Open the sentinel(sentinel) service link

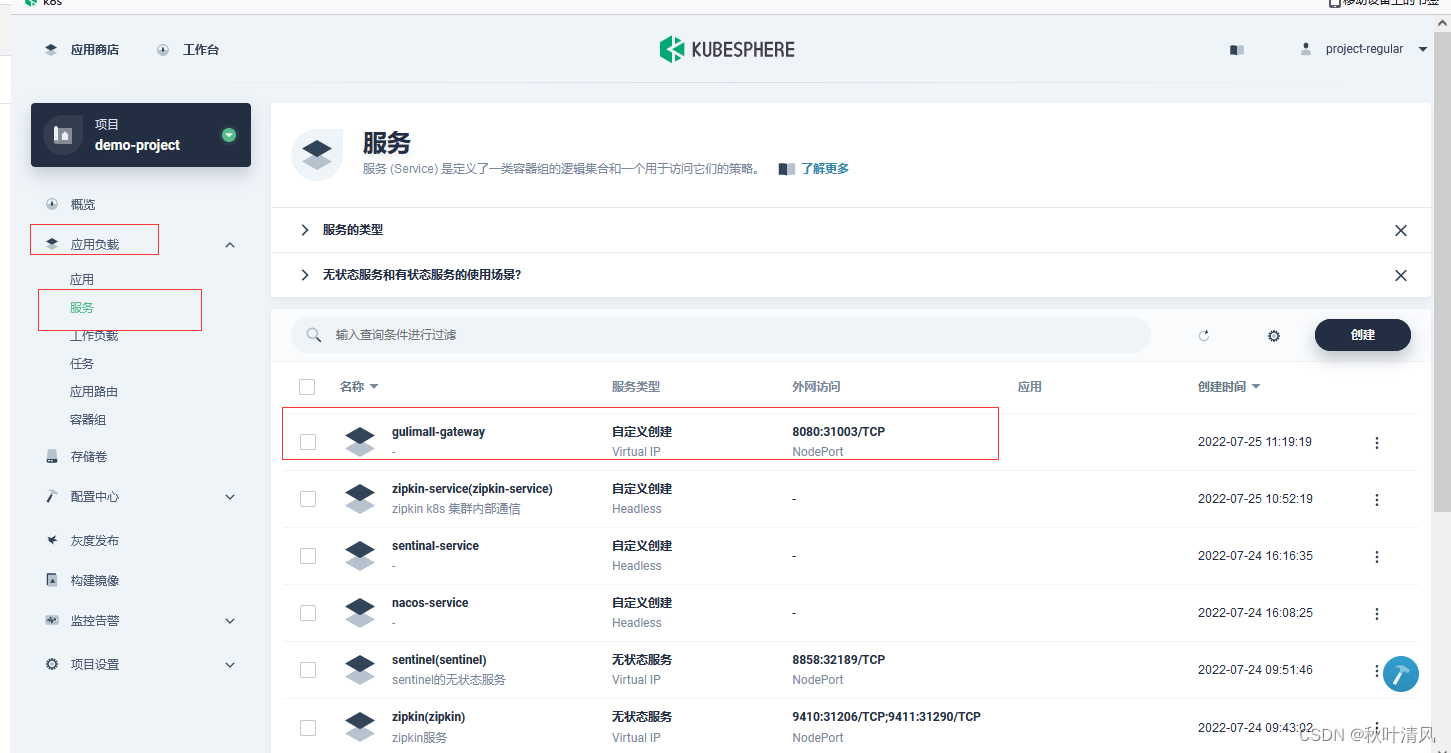coord(439,660)
